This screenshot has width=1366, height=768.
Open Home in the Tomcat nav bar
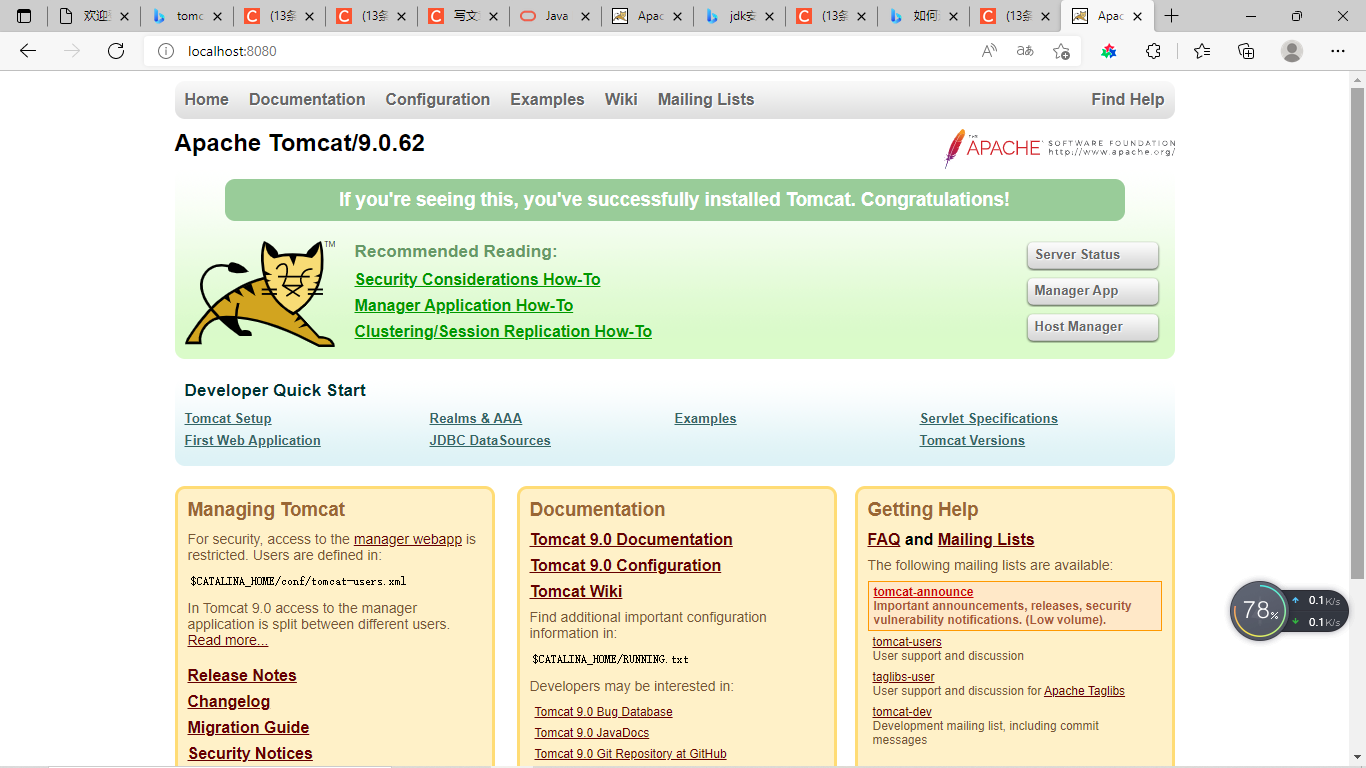coord(206,99)
